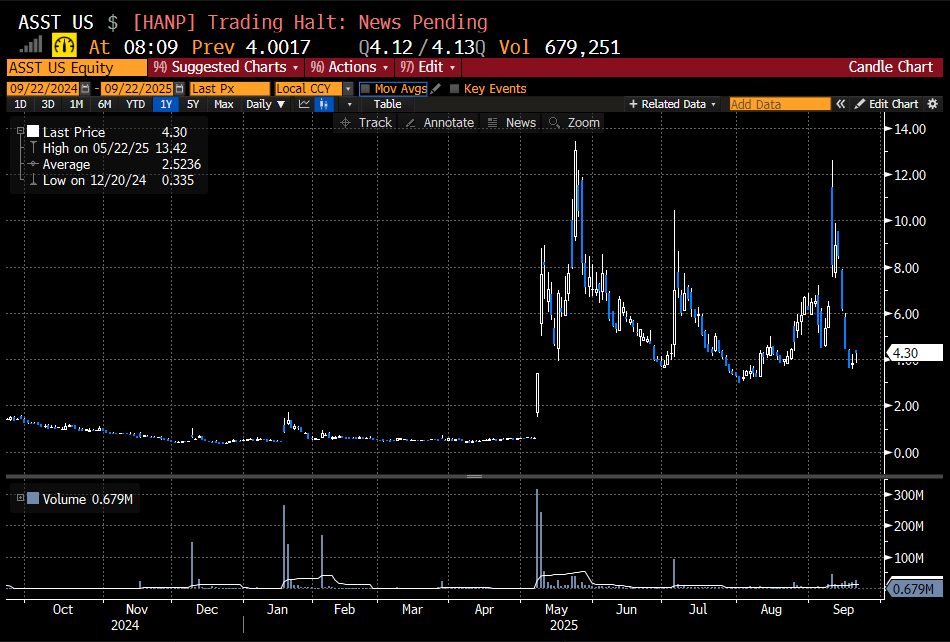950x642 pixels.
Task: Expand the Local CCY currency dropdown arrow
Action: (348, 89)
